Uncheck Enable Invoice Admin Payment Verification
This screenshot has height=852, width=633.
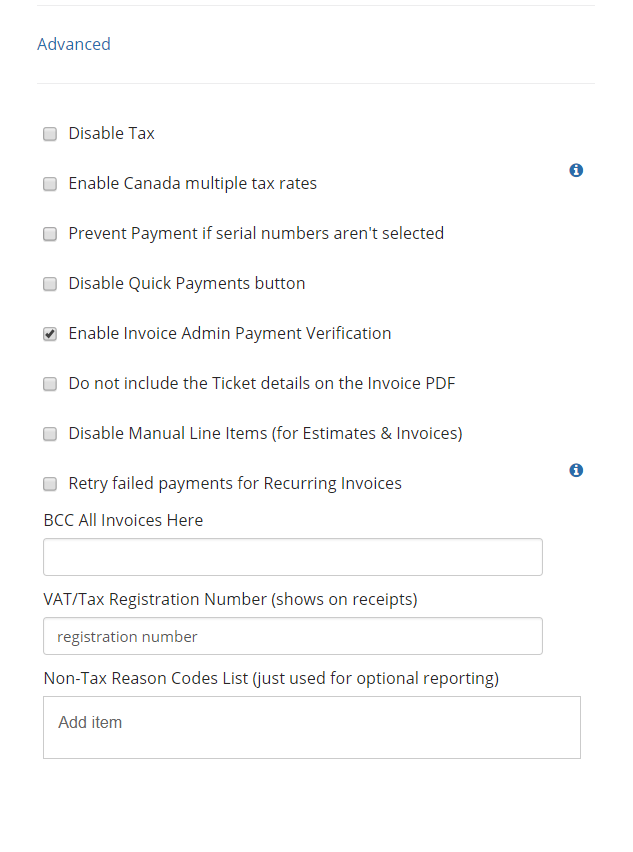[50, 334]
